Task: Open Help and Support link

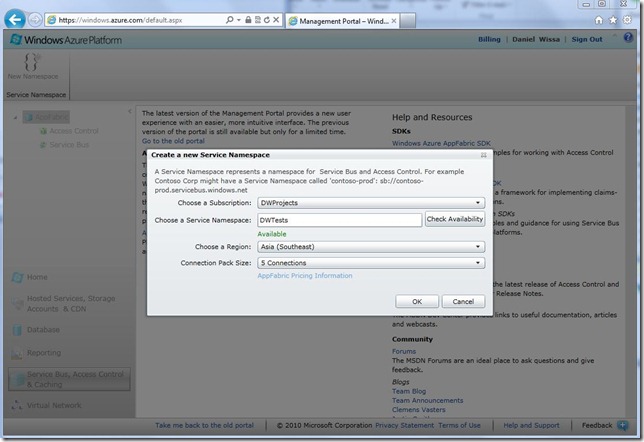Action: (x=531, y=425)
